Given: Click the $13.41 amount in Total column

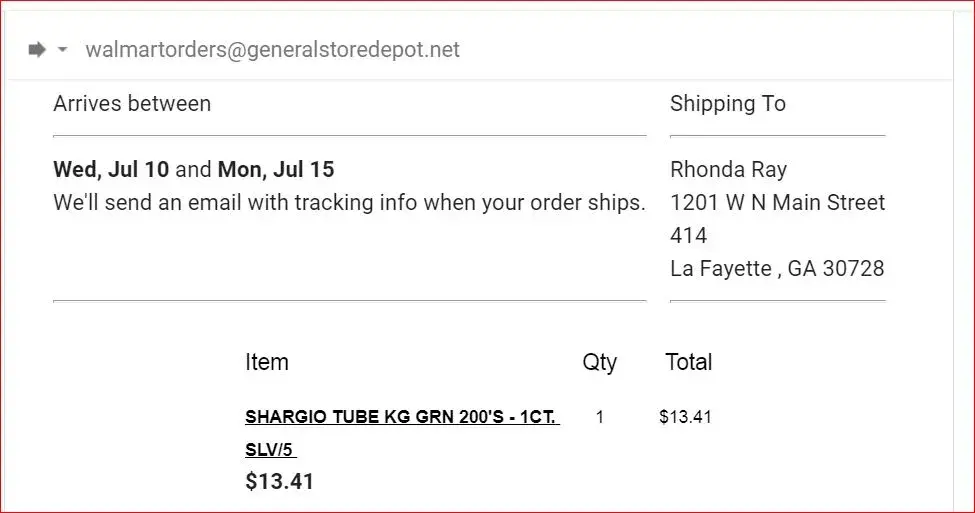Looking at the screenshot, I should [x=685, y=417].
